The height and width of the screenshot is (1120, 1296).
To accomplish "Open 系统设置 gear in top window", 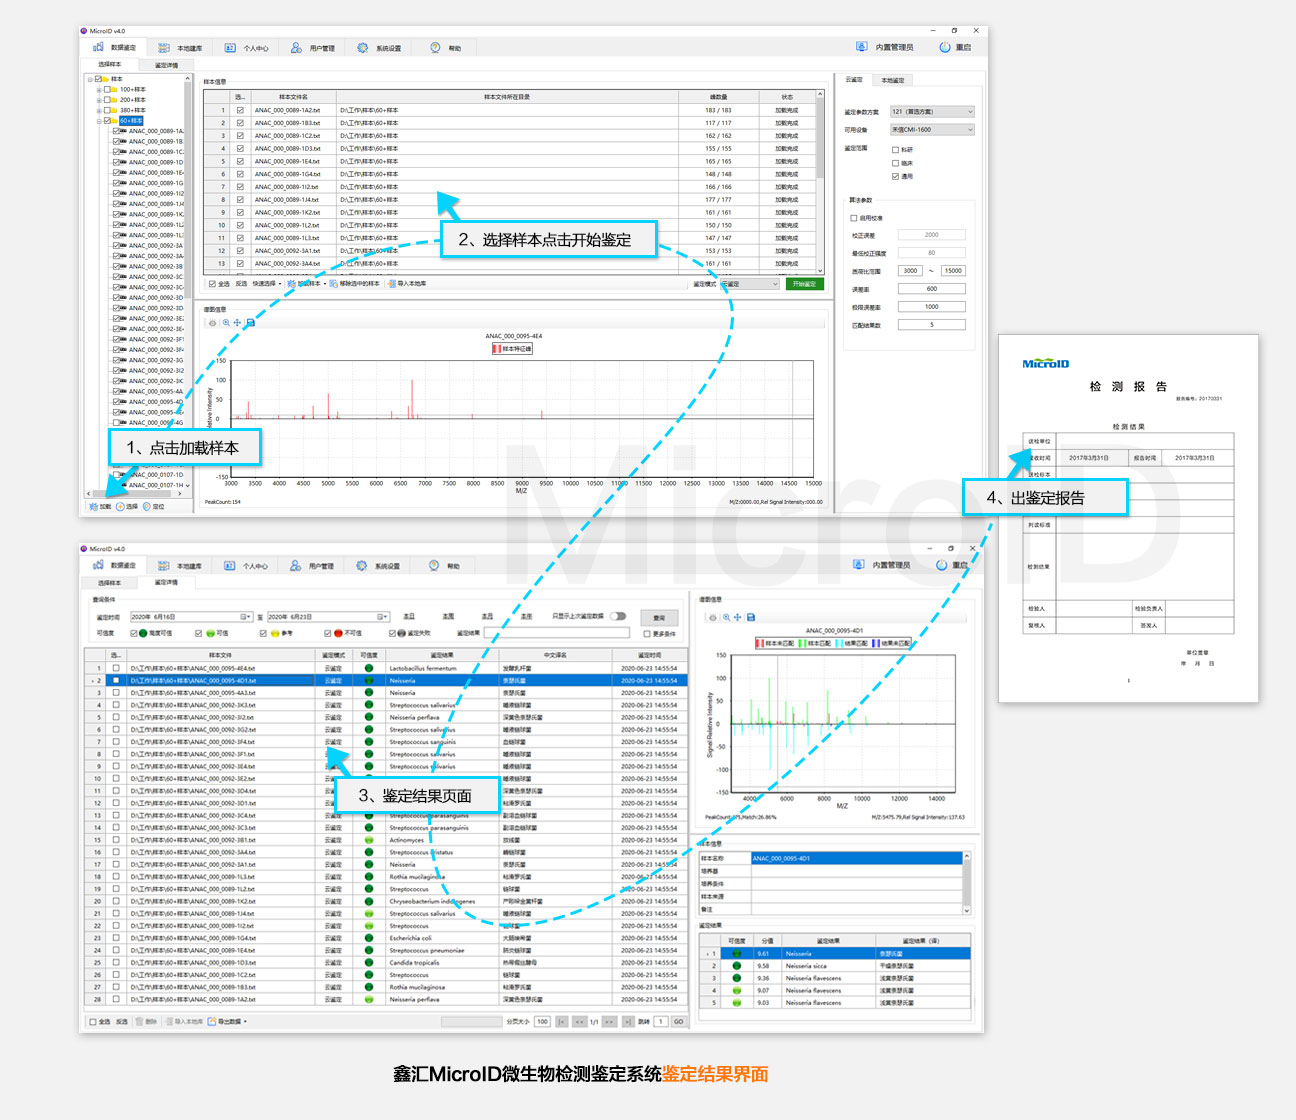I will (x=363, y=47).
